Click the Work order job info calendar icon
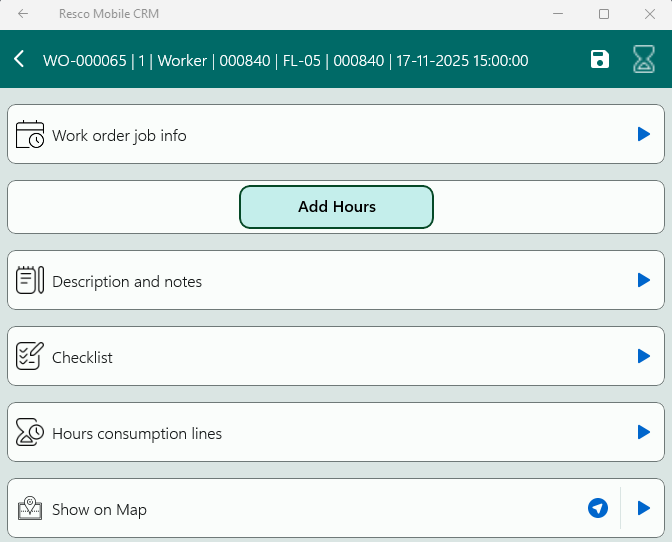The height and width of the screenshot is (542, 672). (x=30, y=135)
